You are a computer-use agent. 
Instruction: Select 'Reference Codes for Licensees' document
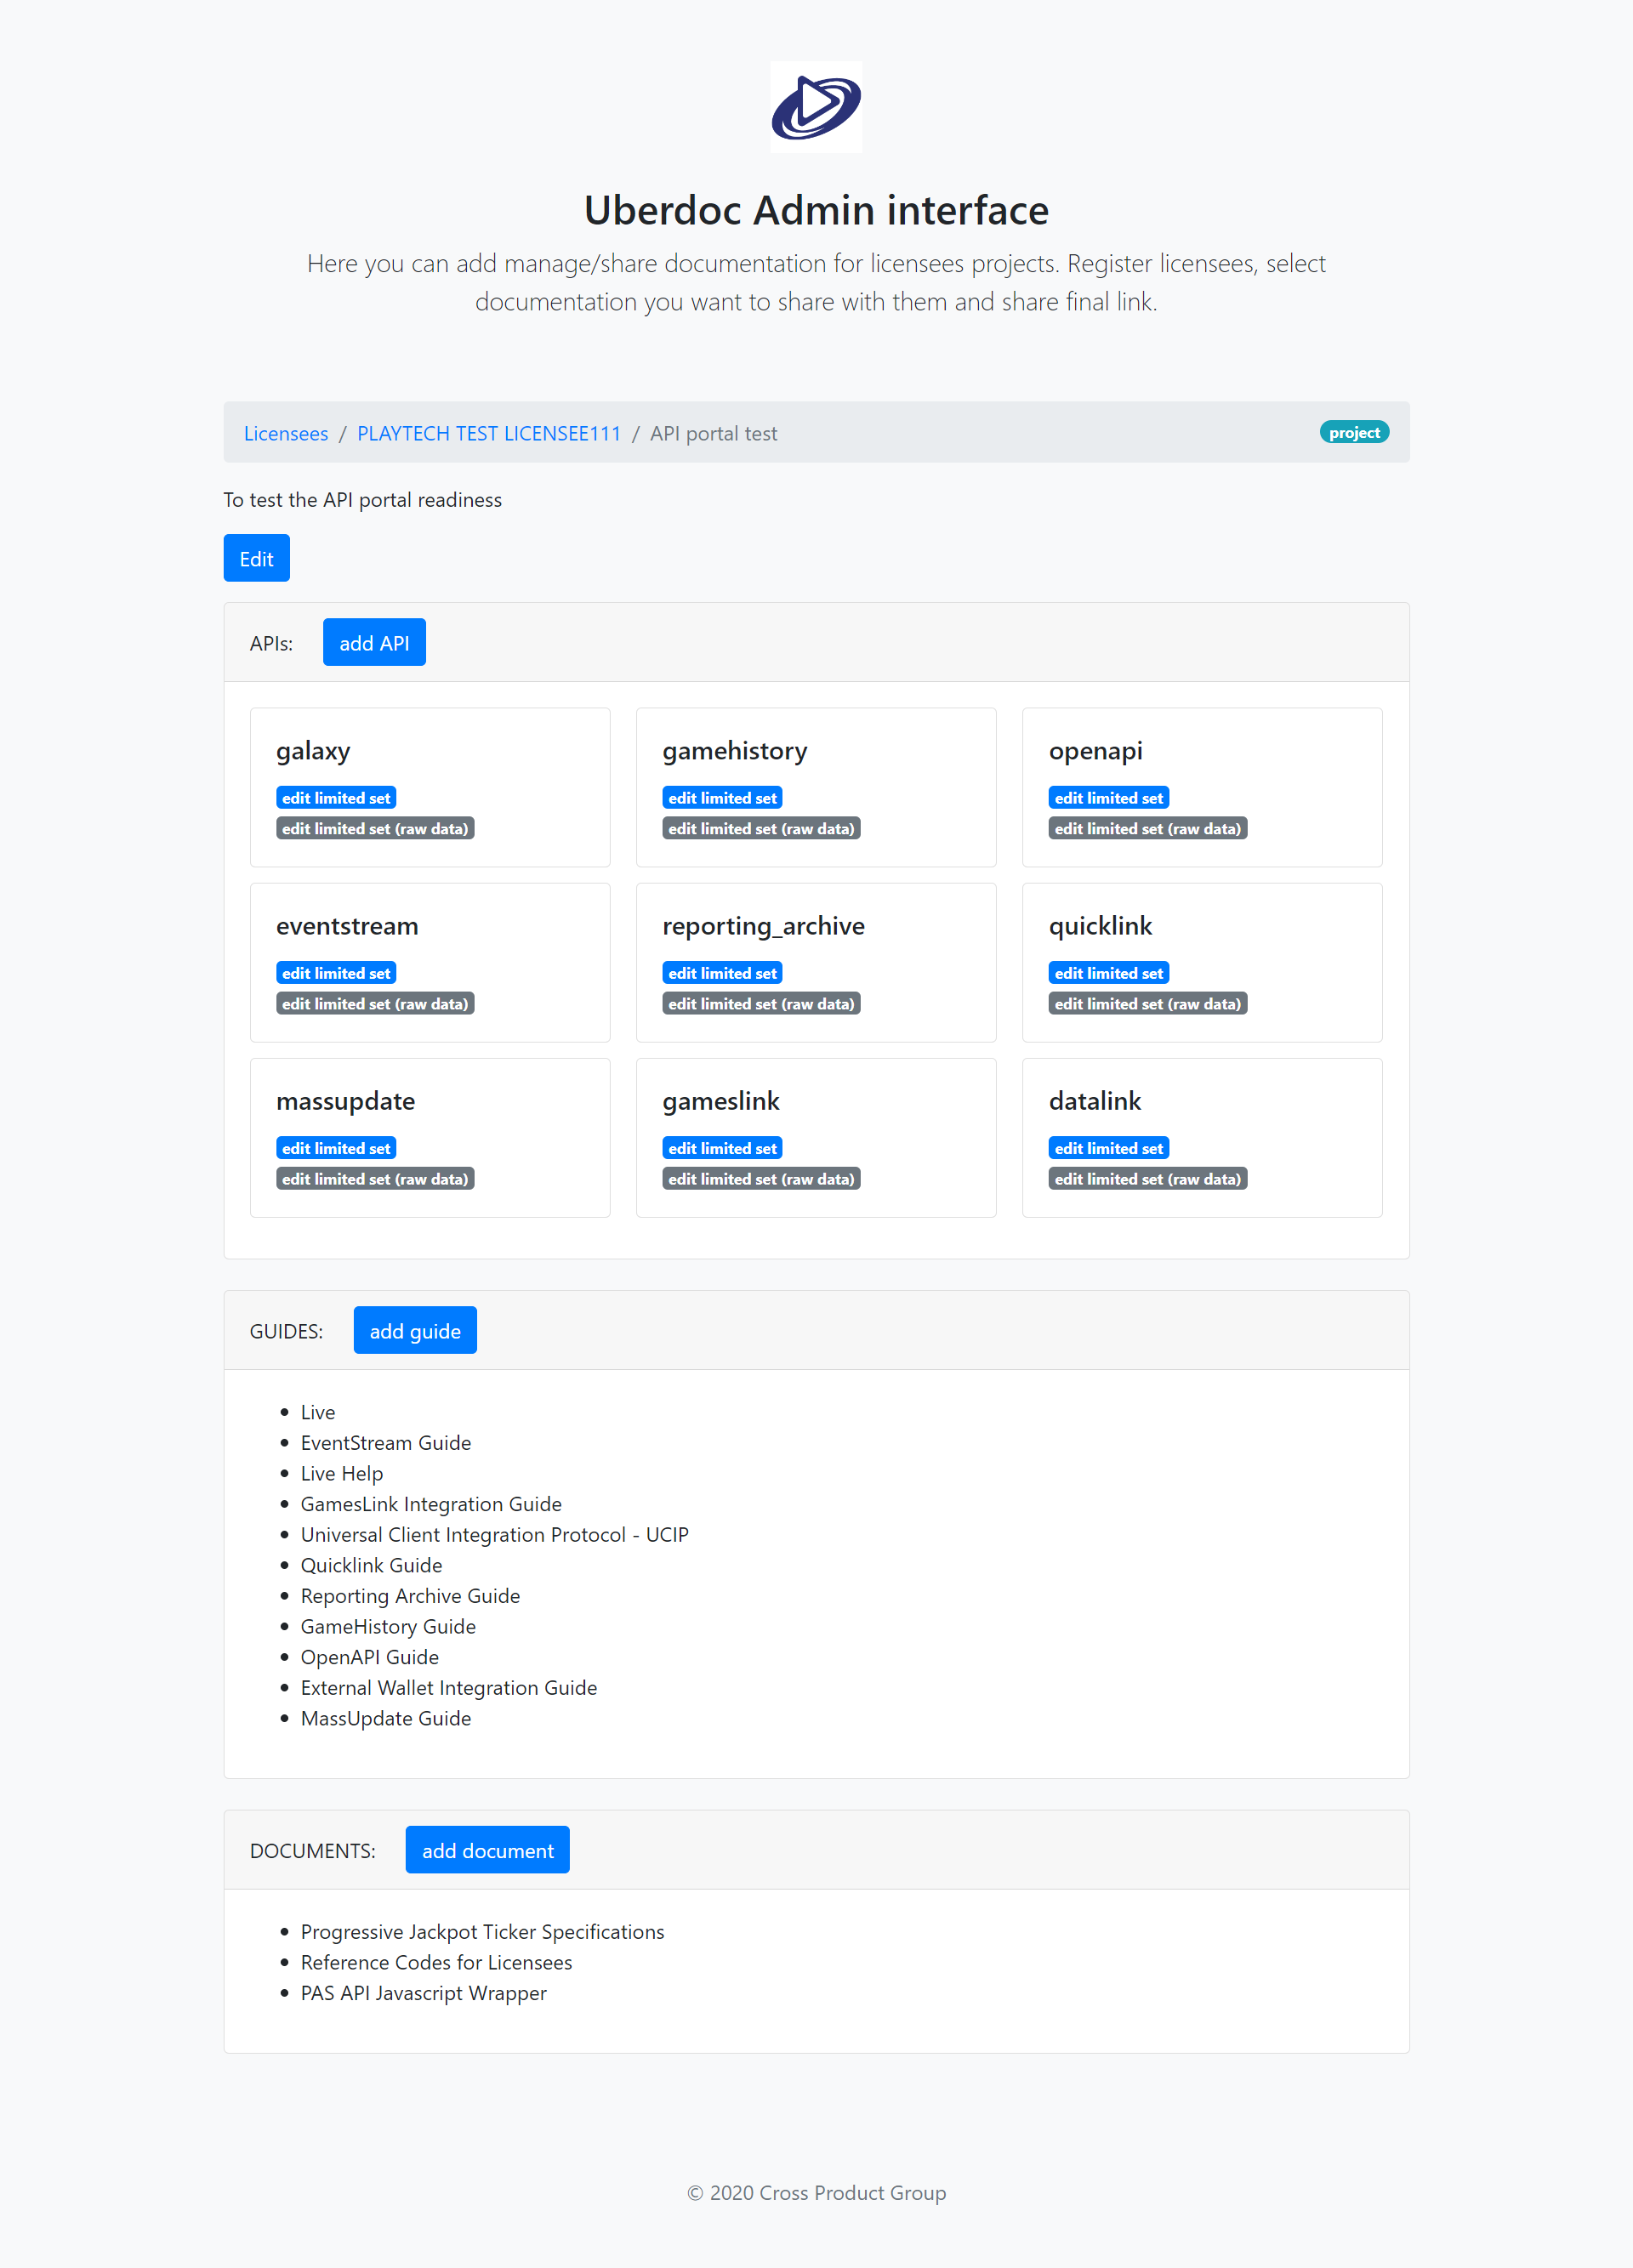click(x=436, y=1962)
